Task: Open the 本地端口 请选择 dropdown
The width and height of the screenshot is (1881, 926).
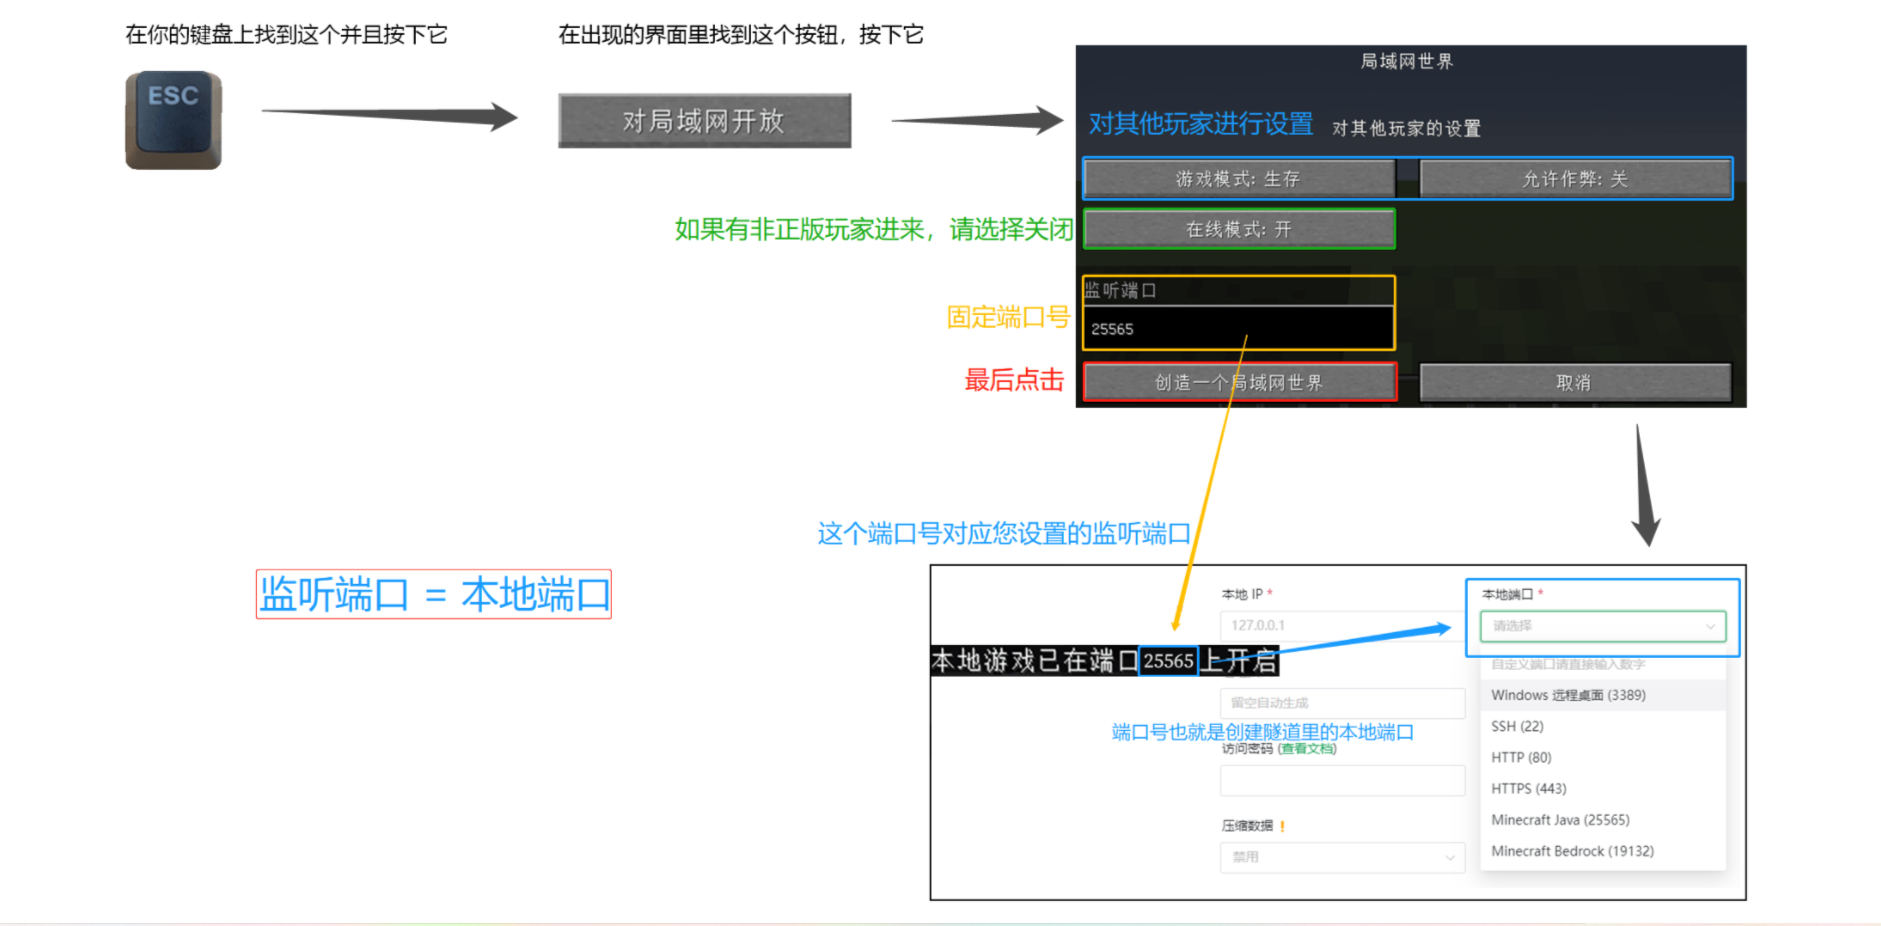Action: (x=1603, y=626)
